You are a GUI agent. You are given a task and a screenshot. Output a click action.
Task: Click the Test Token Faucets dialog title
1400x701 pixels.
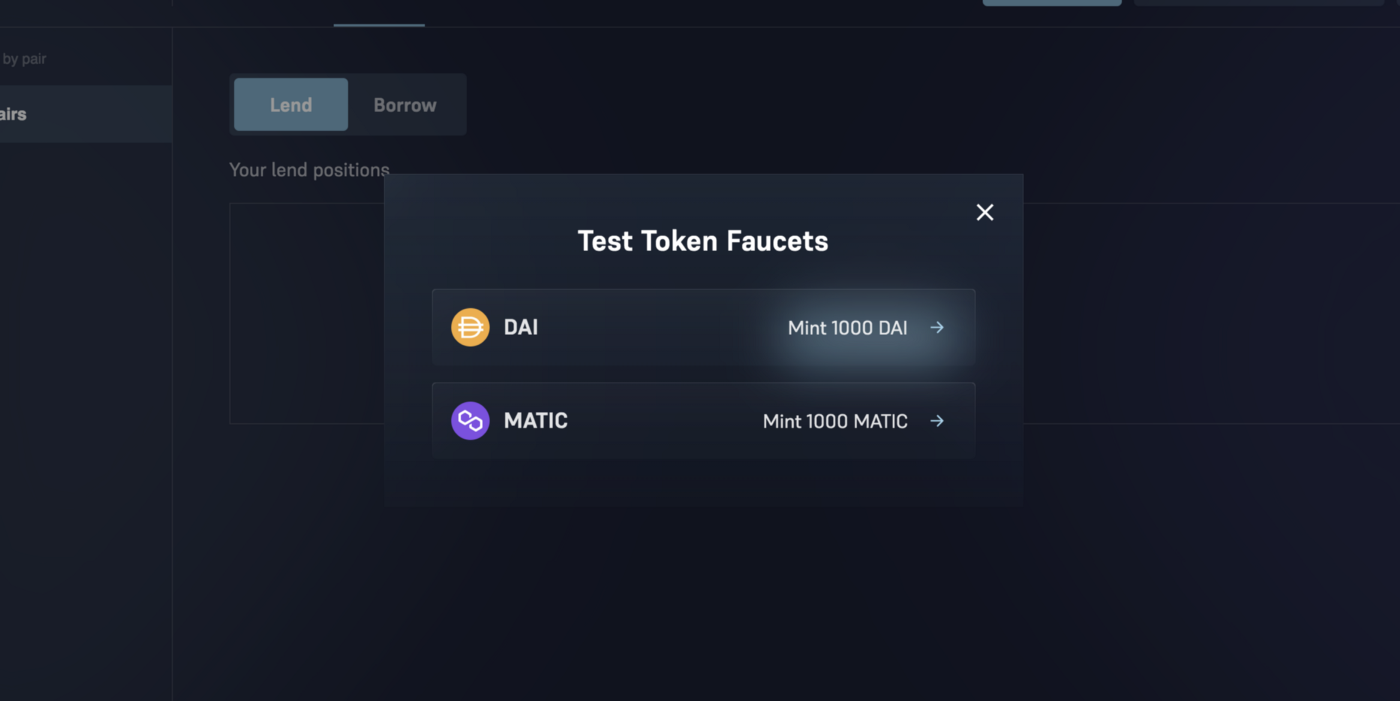pos(703,241)
